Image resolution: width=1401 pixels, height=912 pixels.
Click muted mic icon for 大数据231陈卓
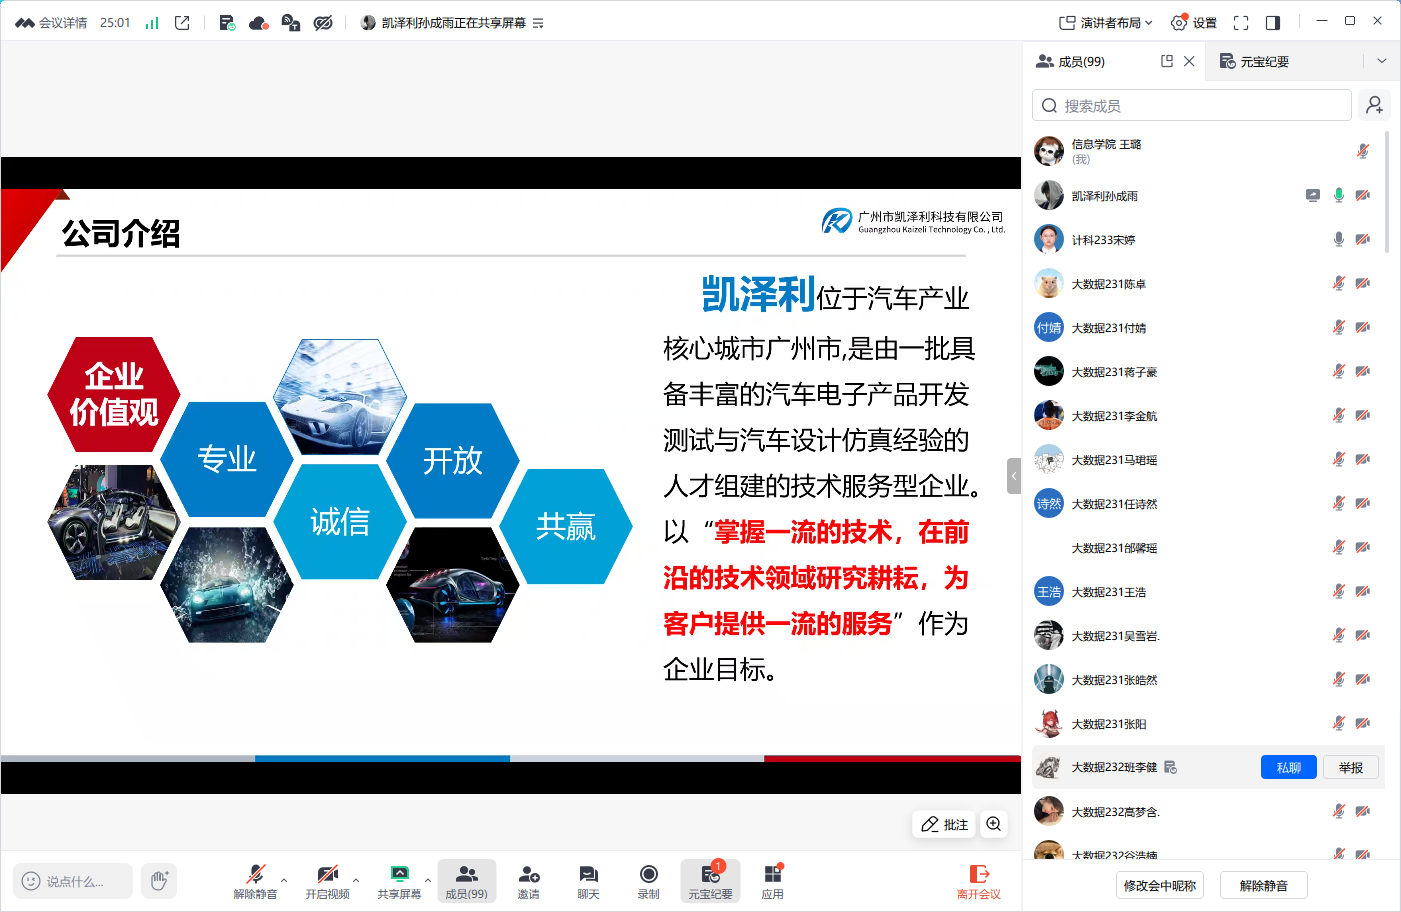pos(1339,283)
